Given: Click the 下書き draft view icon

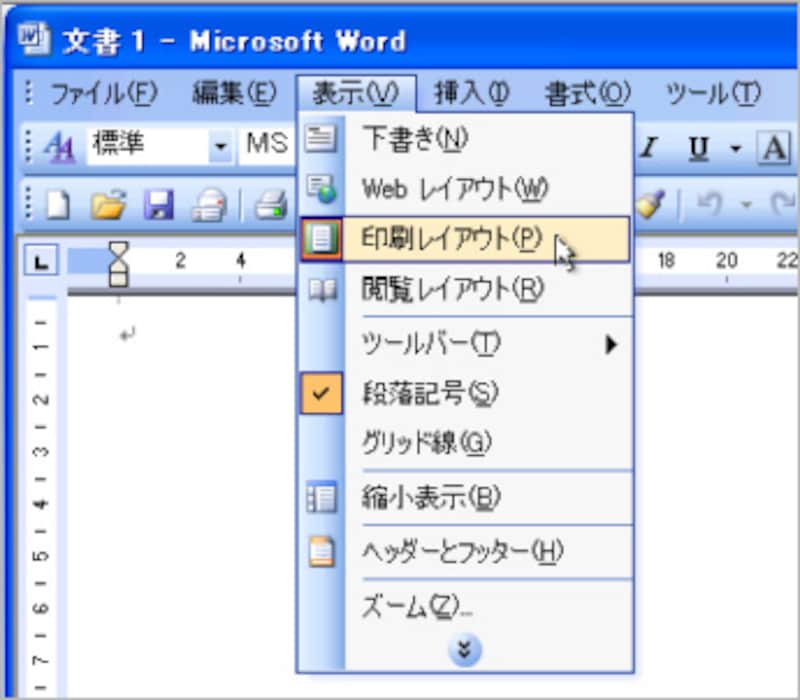Looking at the screenshot, I should pyautogui.click(x=321, y=139).
